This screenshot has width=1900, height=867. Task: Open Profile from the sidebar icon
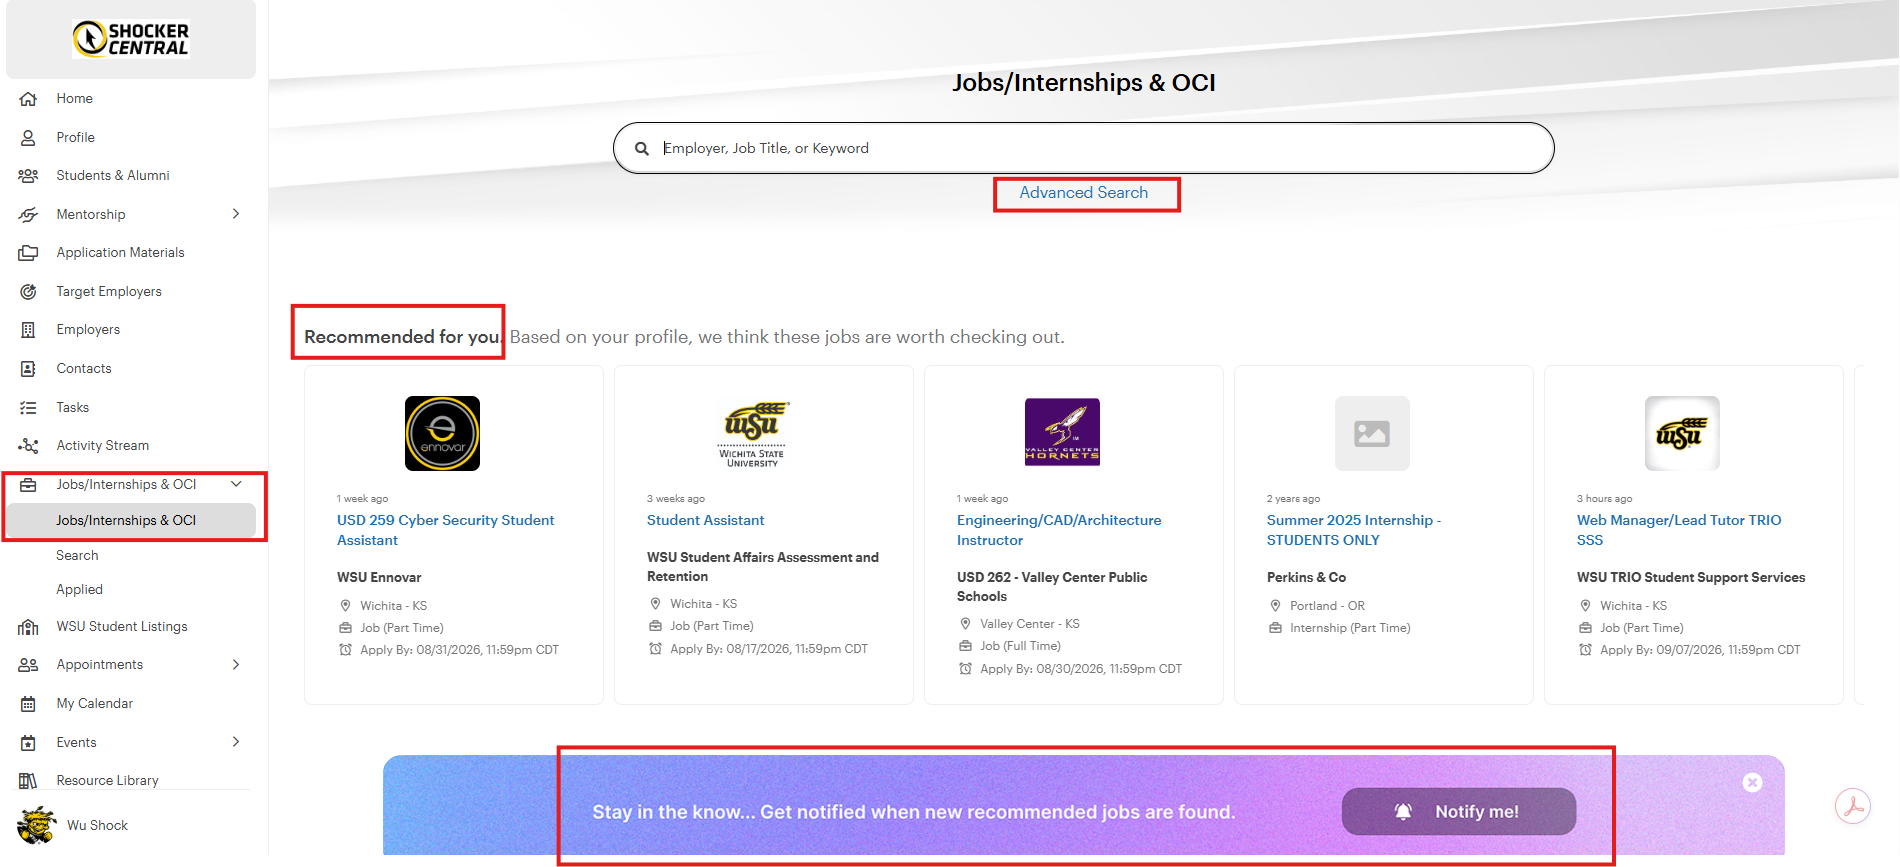[x=28, y=138]
